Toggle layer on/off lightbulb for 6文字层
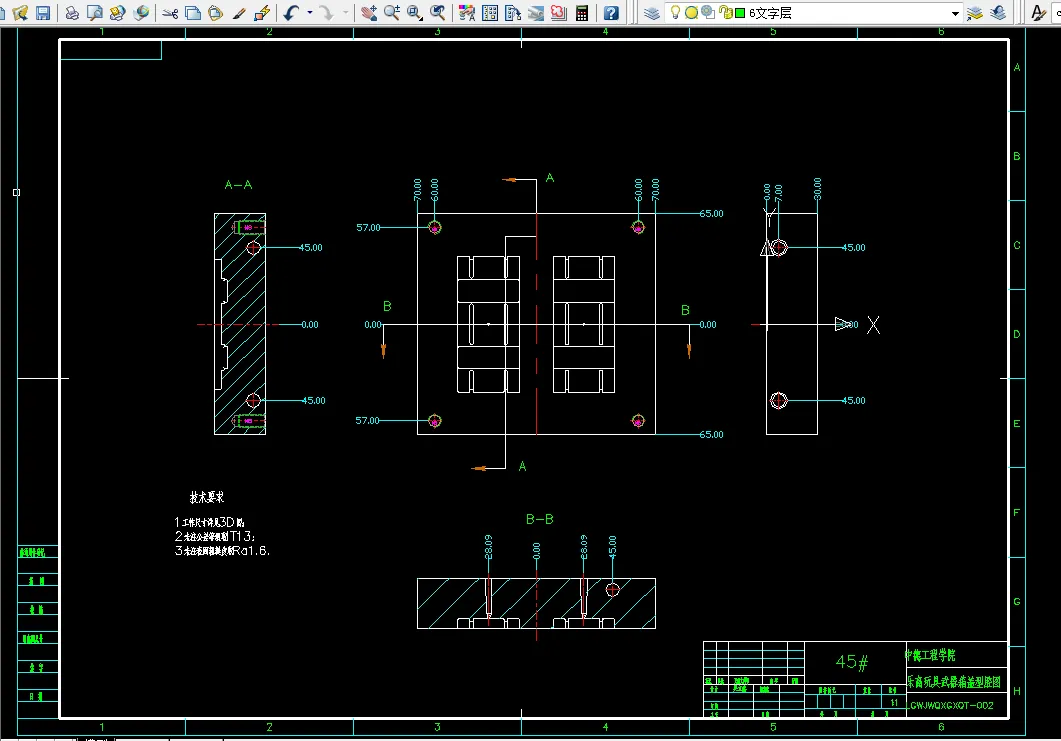This screenshot has height=741, width=1061. [675, 12]
